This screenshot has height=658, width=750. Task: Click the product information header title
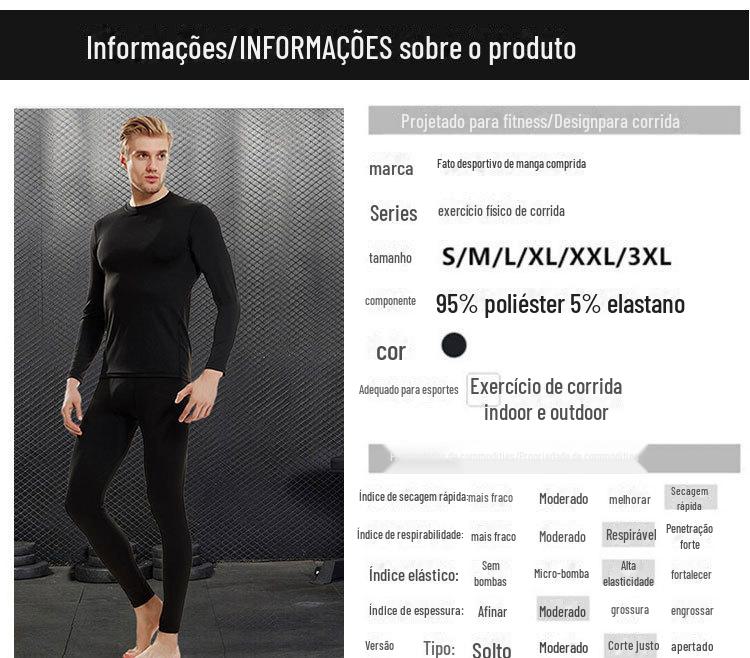coord(331,48)
